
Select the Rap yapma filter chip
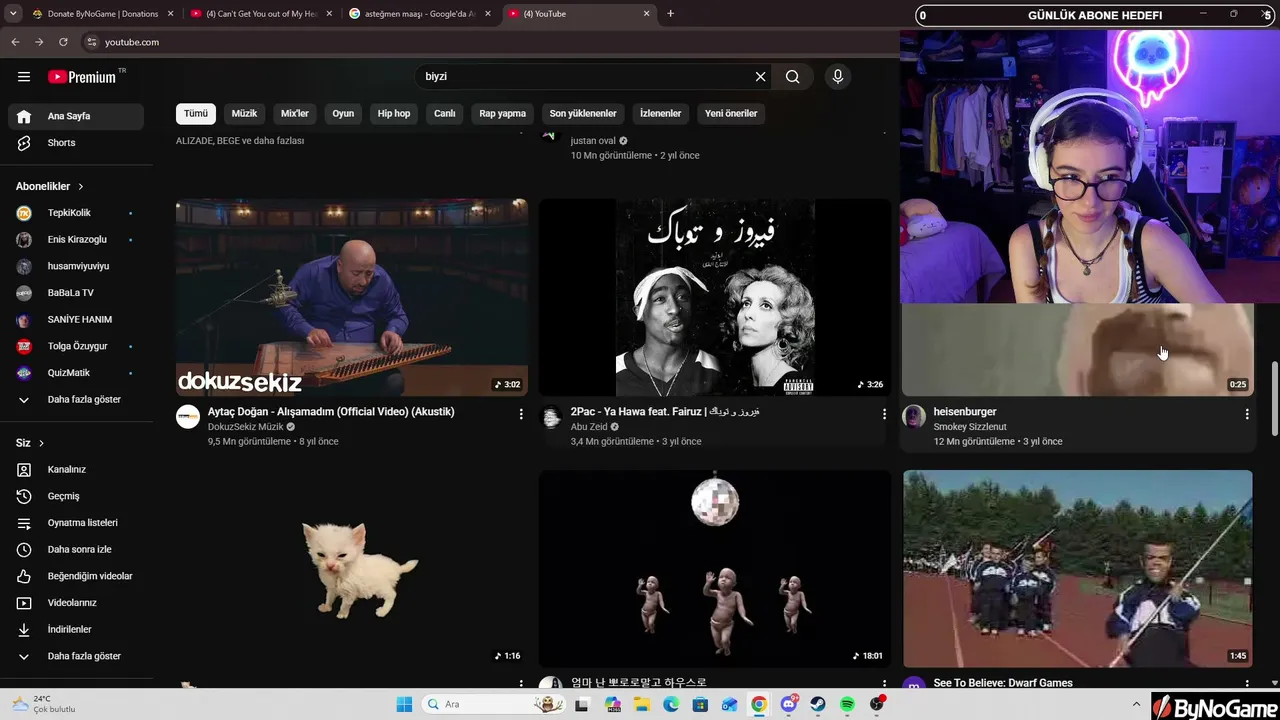point(502,114)
